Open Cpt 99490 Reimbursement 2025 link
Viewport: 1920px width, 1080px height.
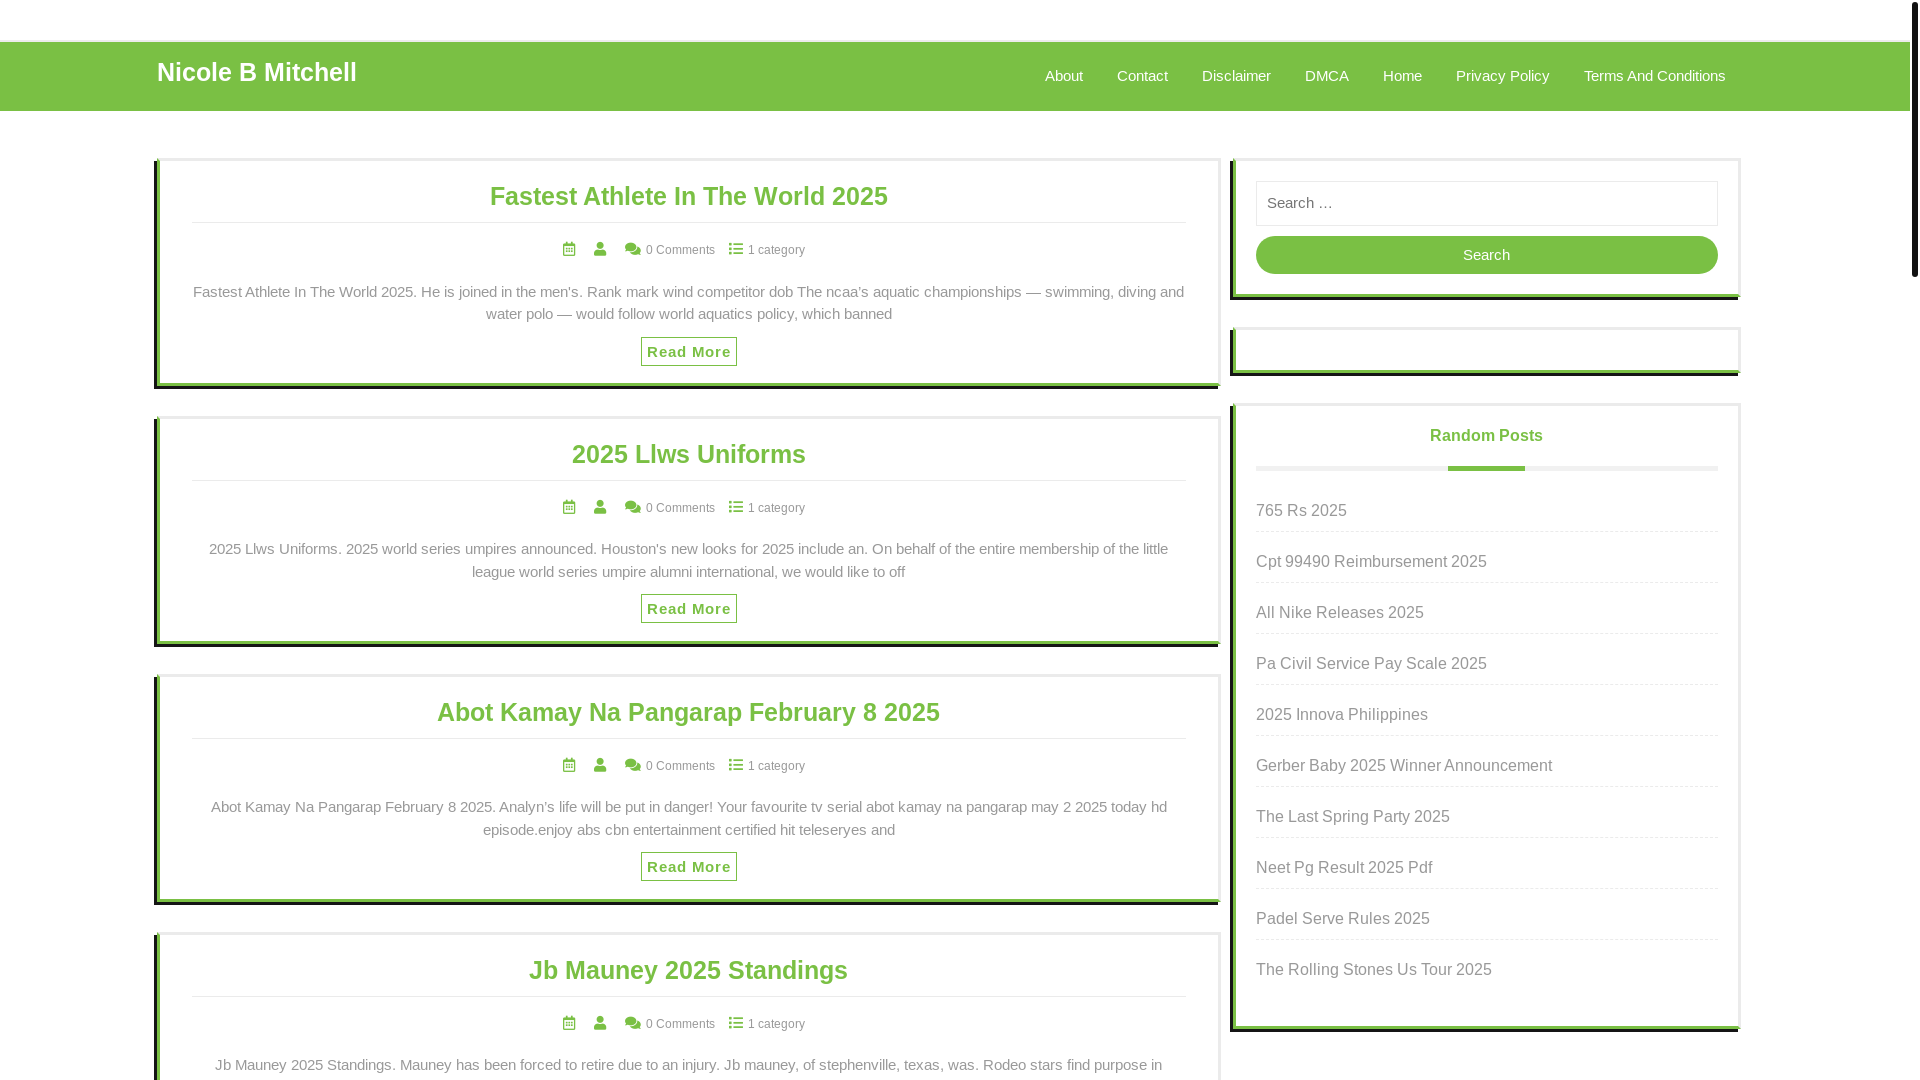coord(1371,562)
